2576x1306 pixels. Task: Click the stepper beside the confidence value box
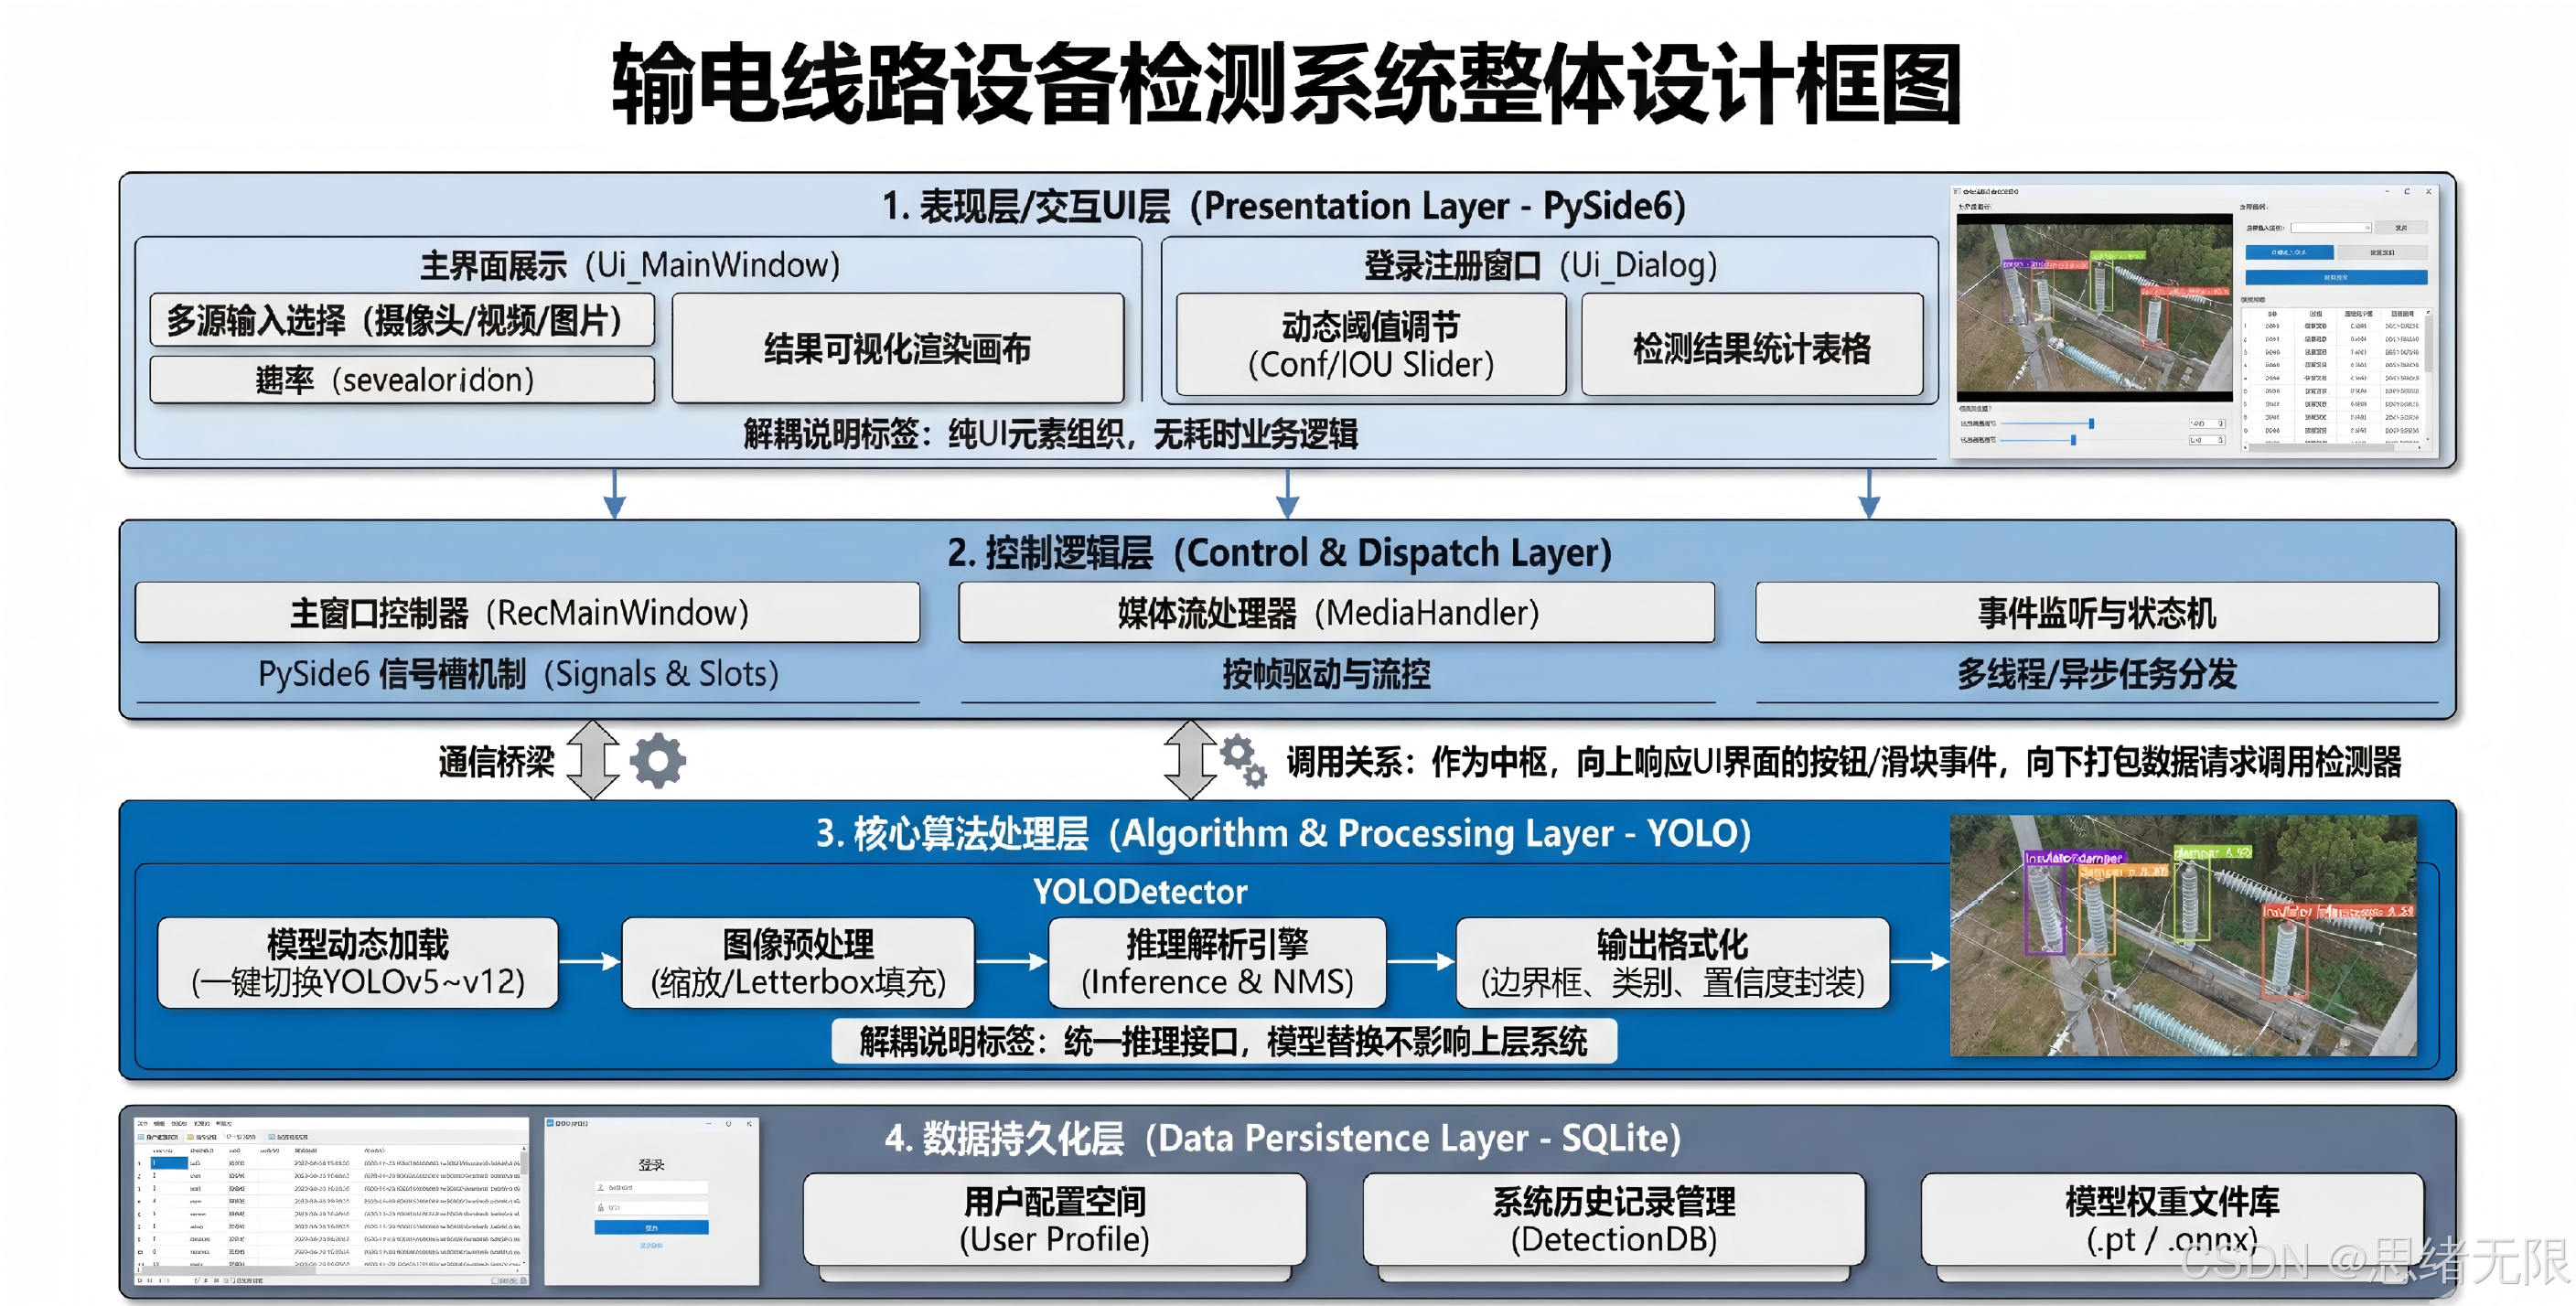pos(2221,425)
